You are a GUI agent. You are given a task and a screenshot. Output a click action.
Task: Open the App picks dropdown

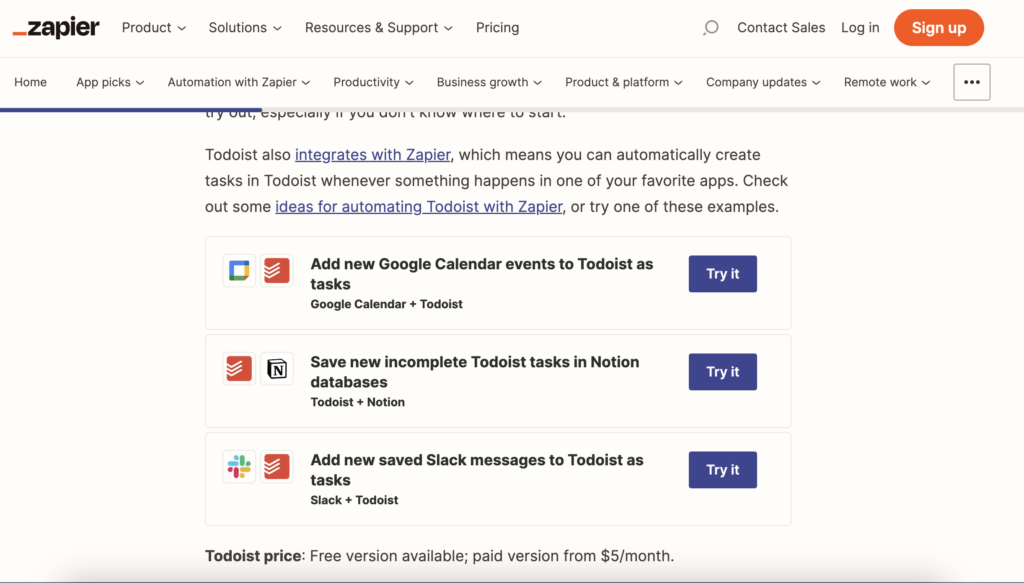(110, 82)
